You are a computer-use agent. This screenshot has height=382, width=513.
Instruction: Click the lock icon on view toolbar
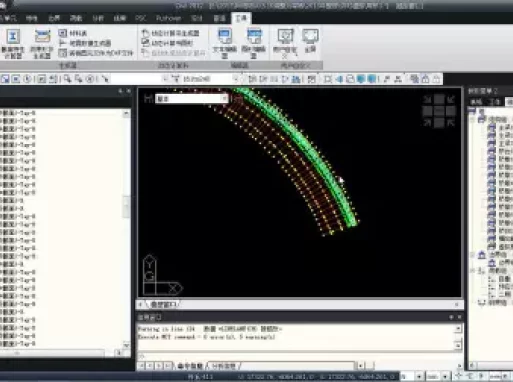tap(425, 79)
